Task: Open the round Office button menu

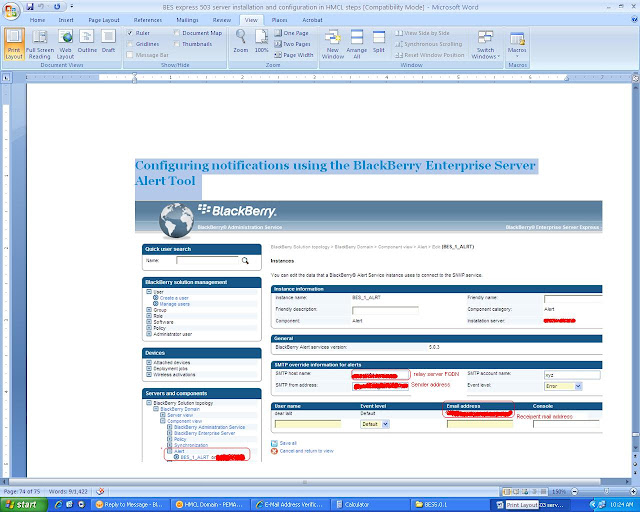Action: (x=11, y=11)
